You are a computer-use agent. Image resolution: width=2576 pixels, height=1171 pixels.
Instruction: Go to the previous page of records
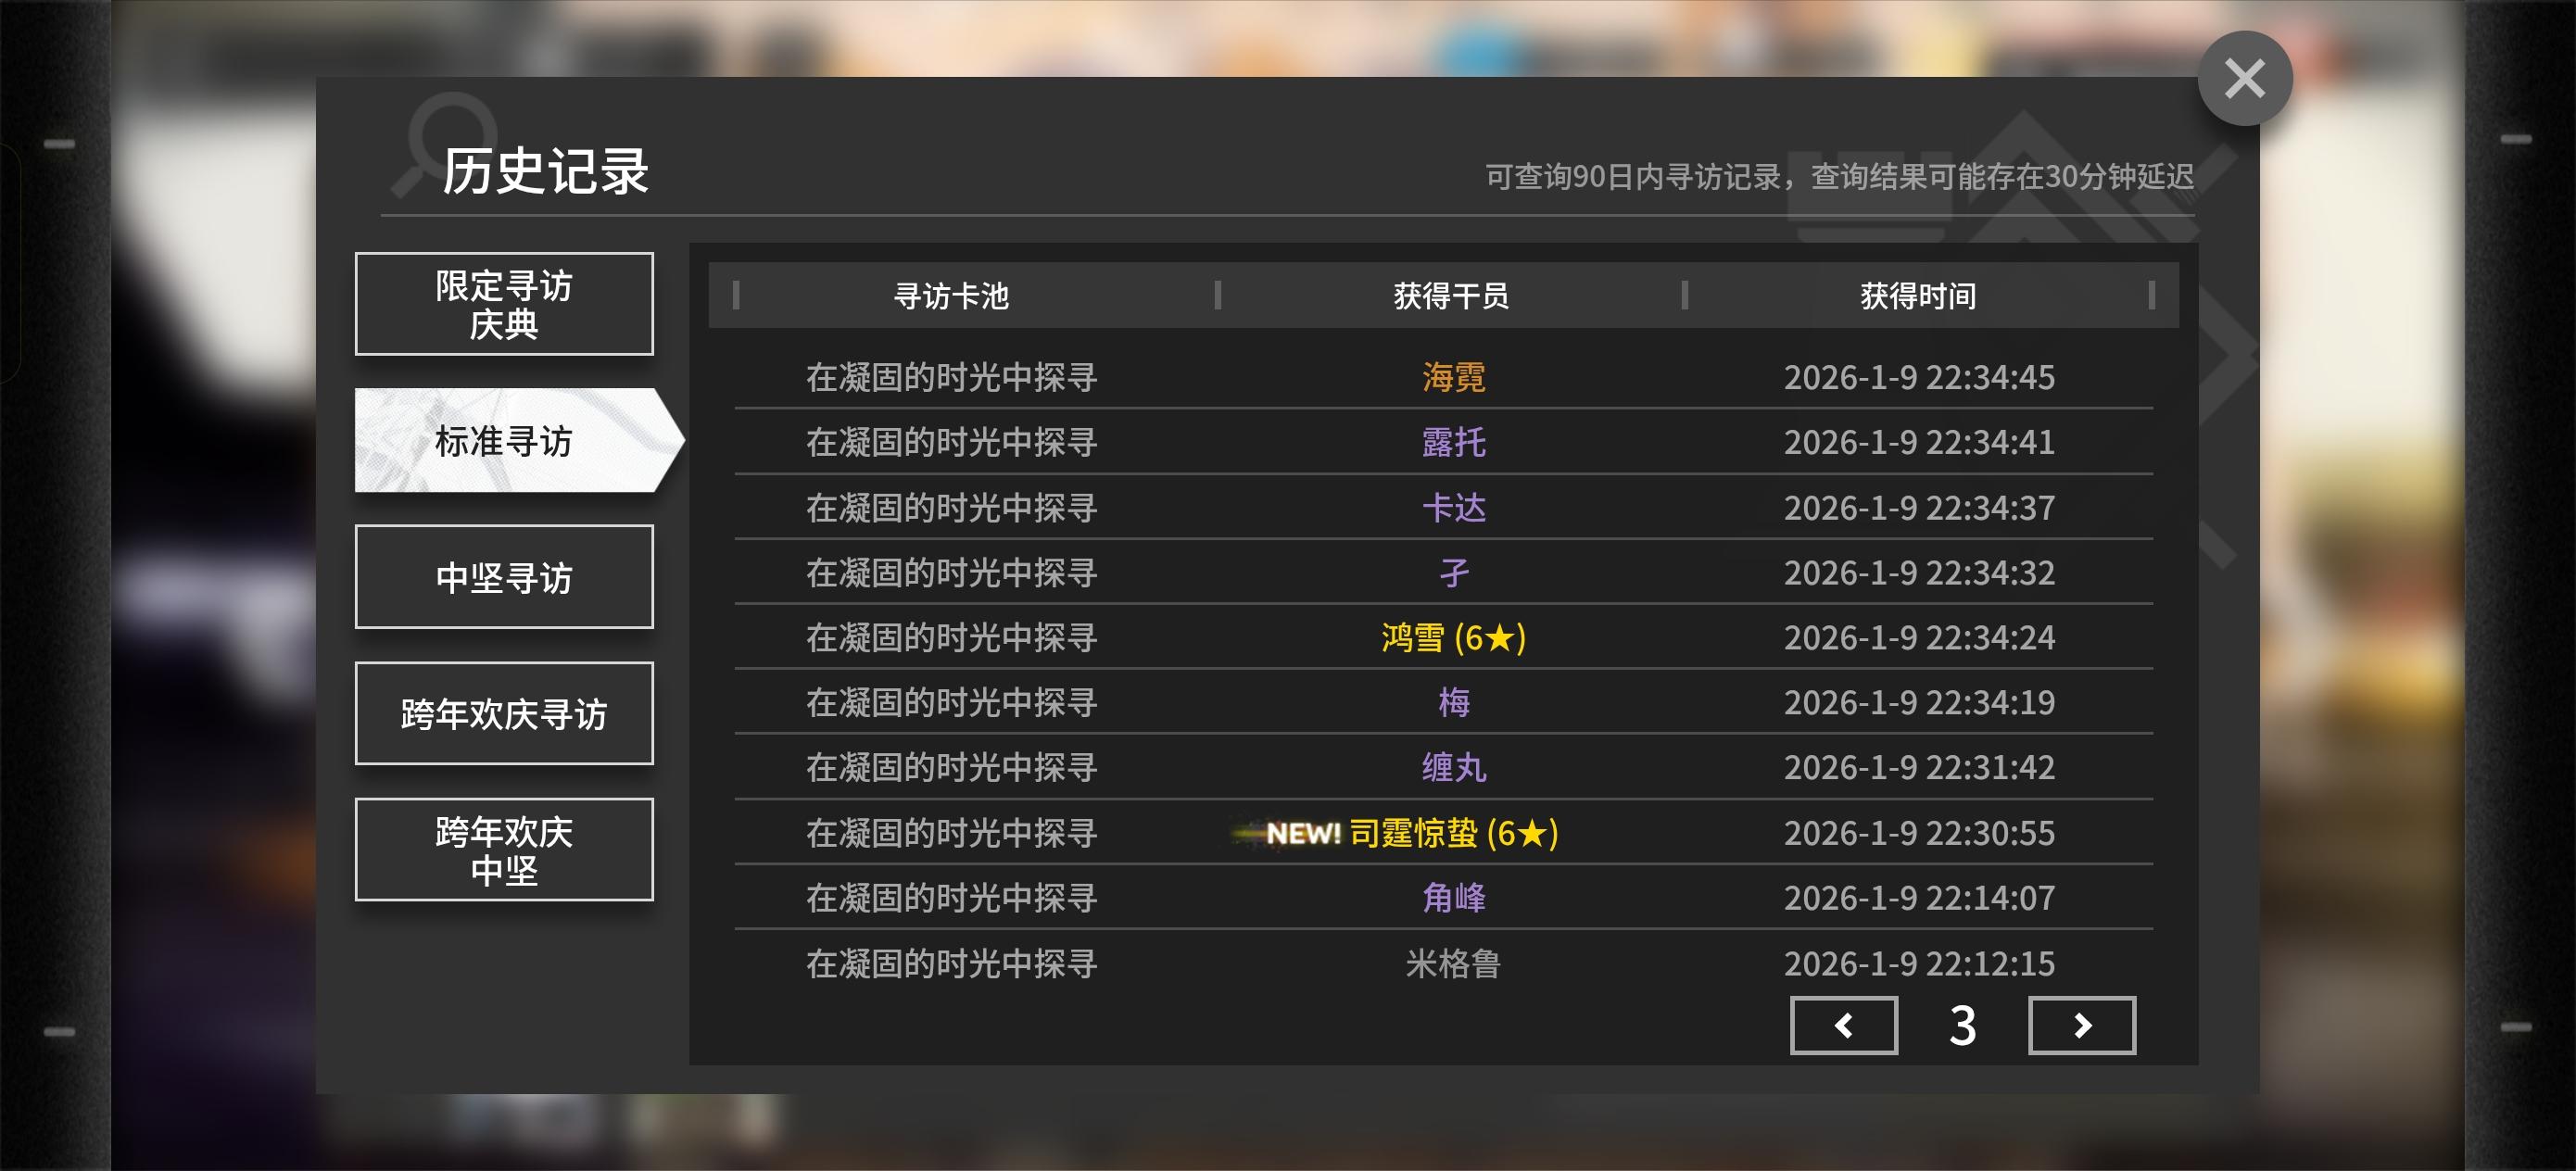(1843, 1025)
